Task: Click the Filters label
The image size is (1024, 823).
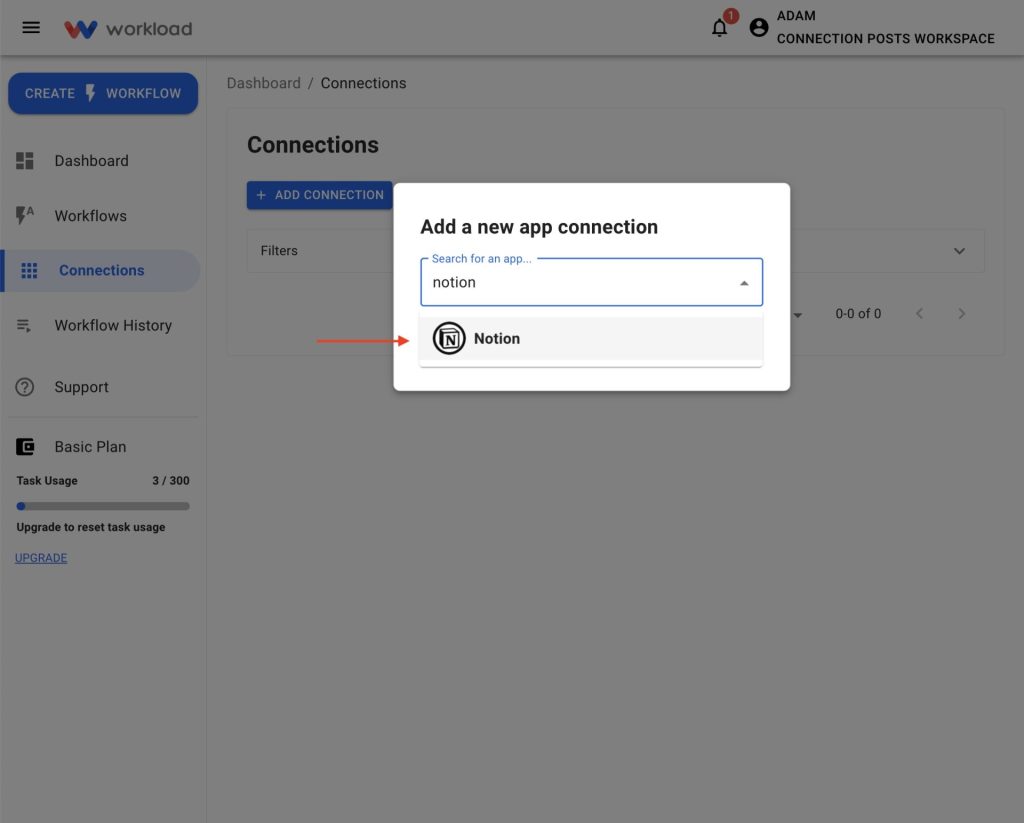Action: tap(279, 251)
